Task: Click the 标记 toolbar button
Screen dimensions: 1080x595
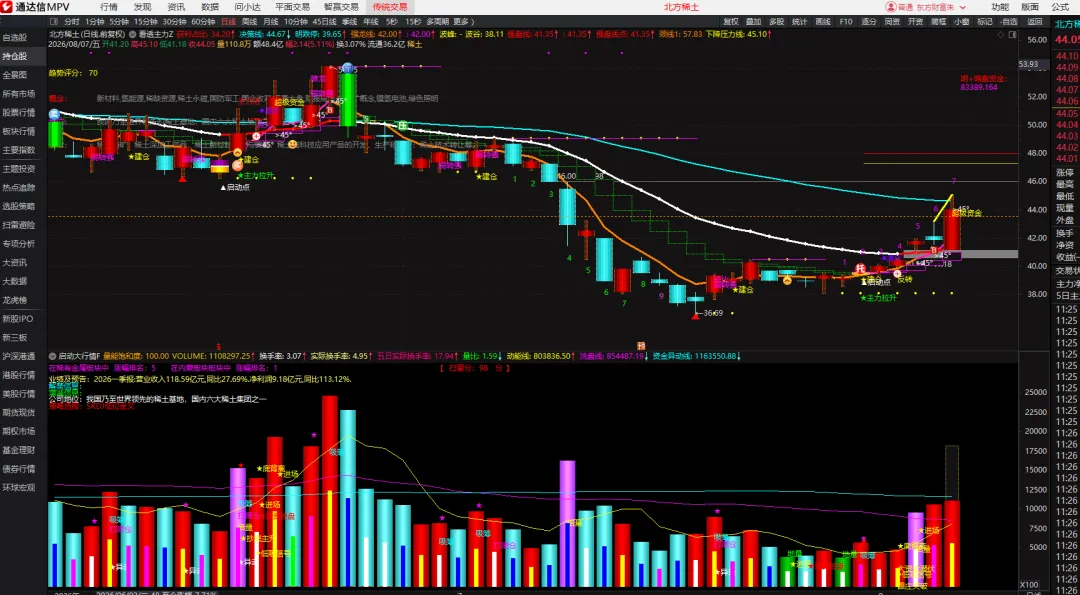Action: pos(985,21)
